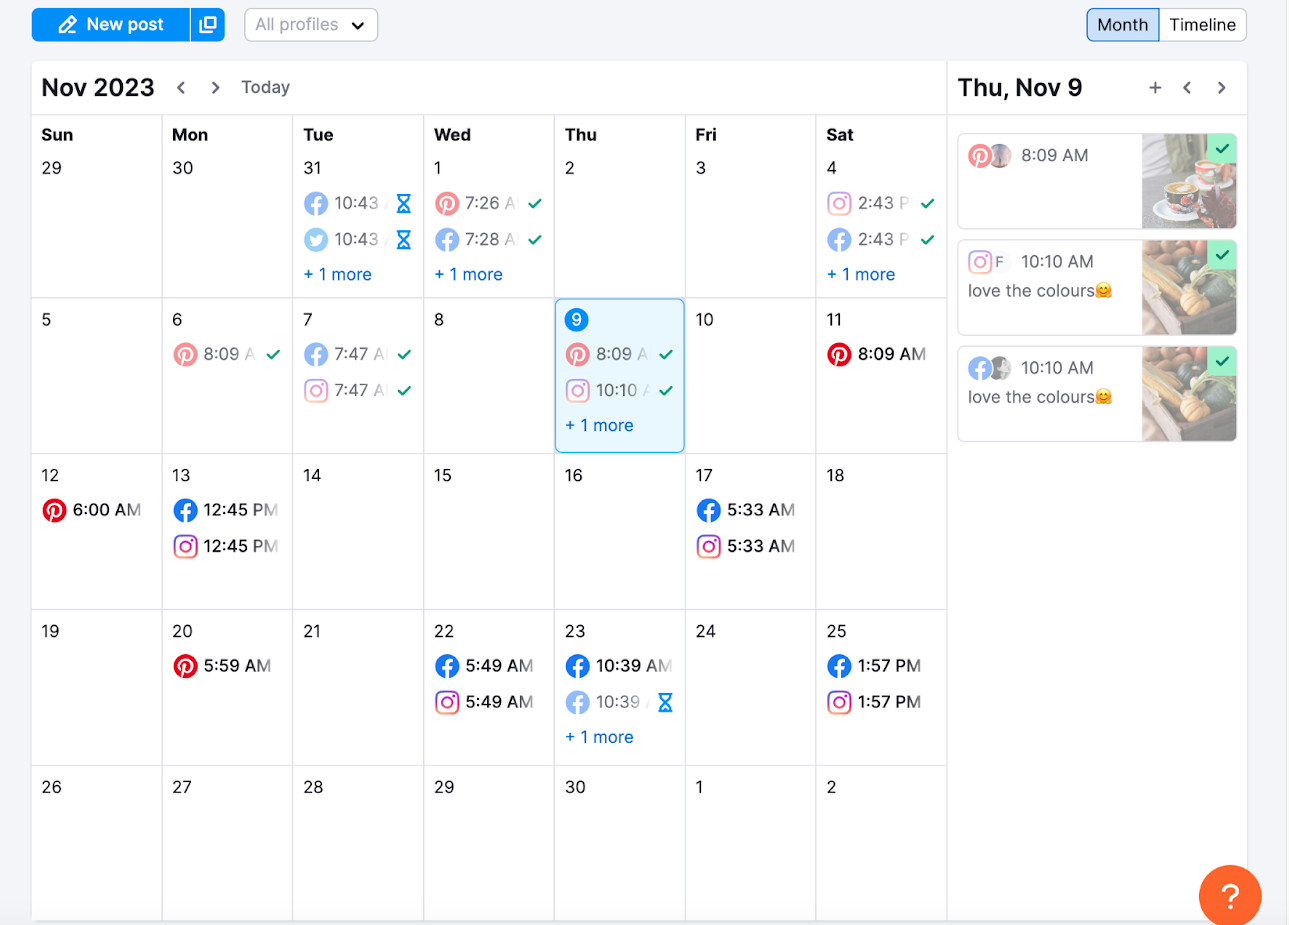Go to the next month with the right arrow
This screenshot has width=1289, height=925.
[x=215, y=87]
